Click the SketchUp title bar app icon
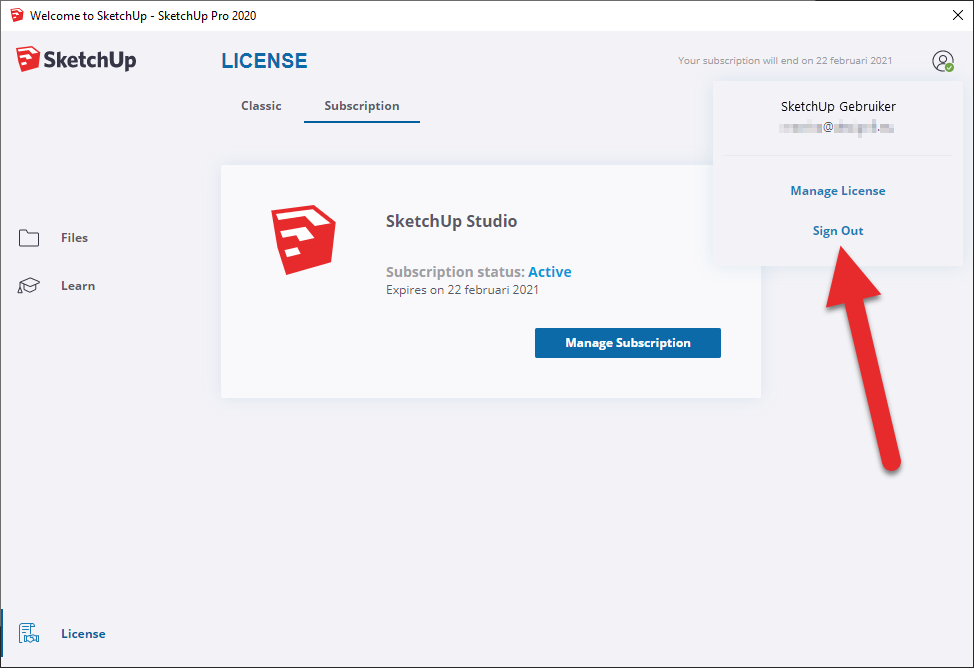 point(17,15)
